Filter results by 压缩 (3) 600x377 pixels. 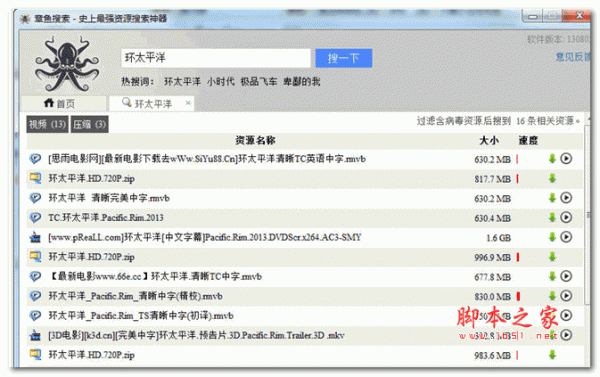pos(90,124)
